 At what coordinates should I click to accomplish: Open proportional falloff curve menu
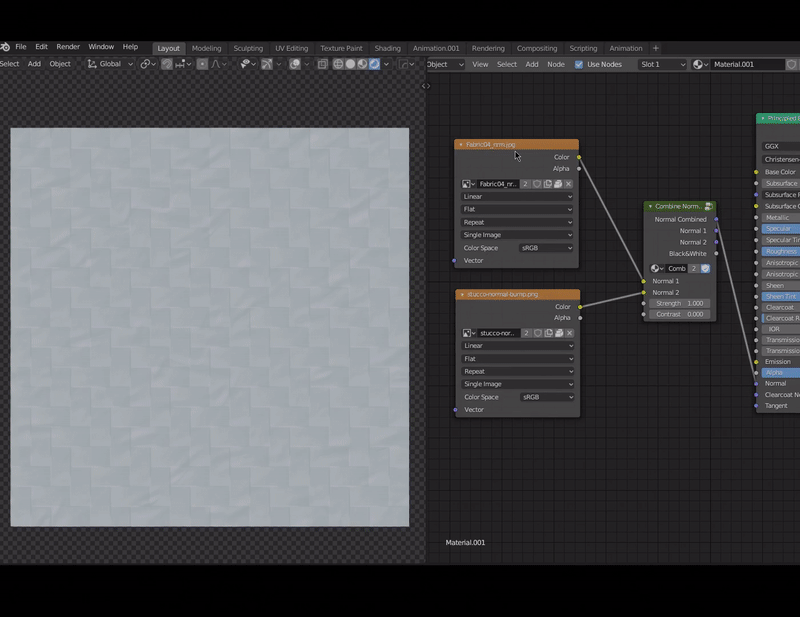pyautogui.click(x=218, y=64)
